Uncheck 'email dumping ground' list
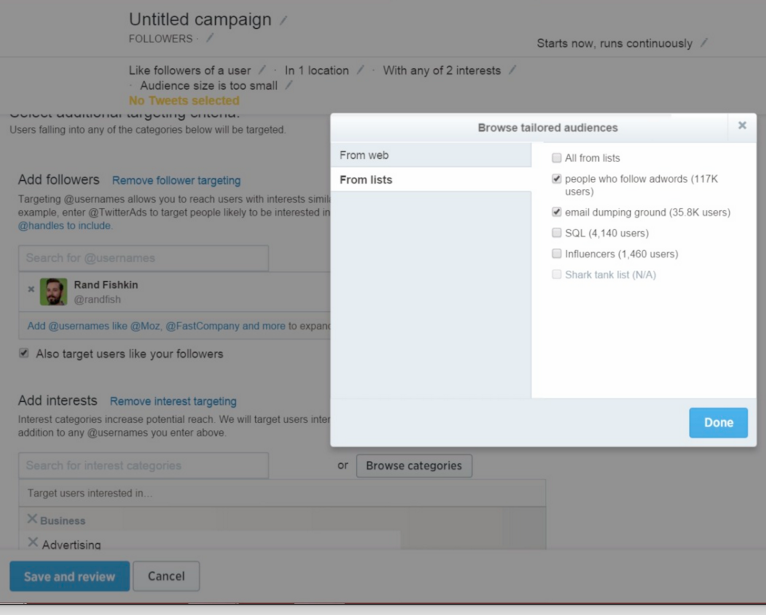The height and width of the screenshot is (615, 766). [557, 212]
